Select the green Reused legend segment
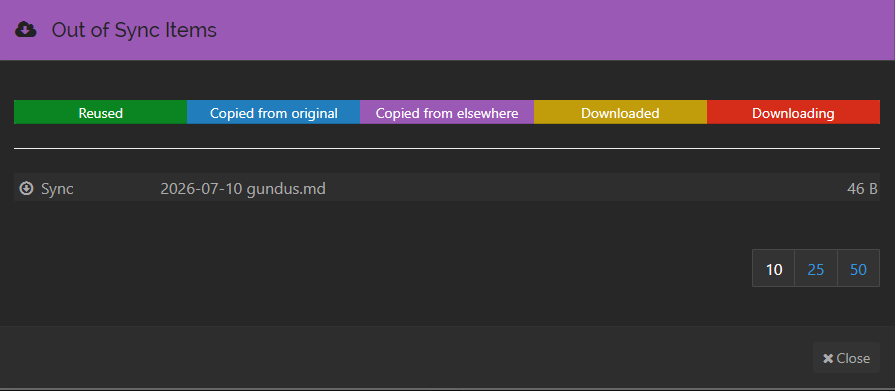Image resolution: width=895 pixels, height=391 pixels. (x=100, y=112)
